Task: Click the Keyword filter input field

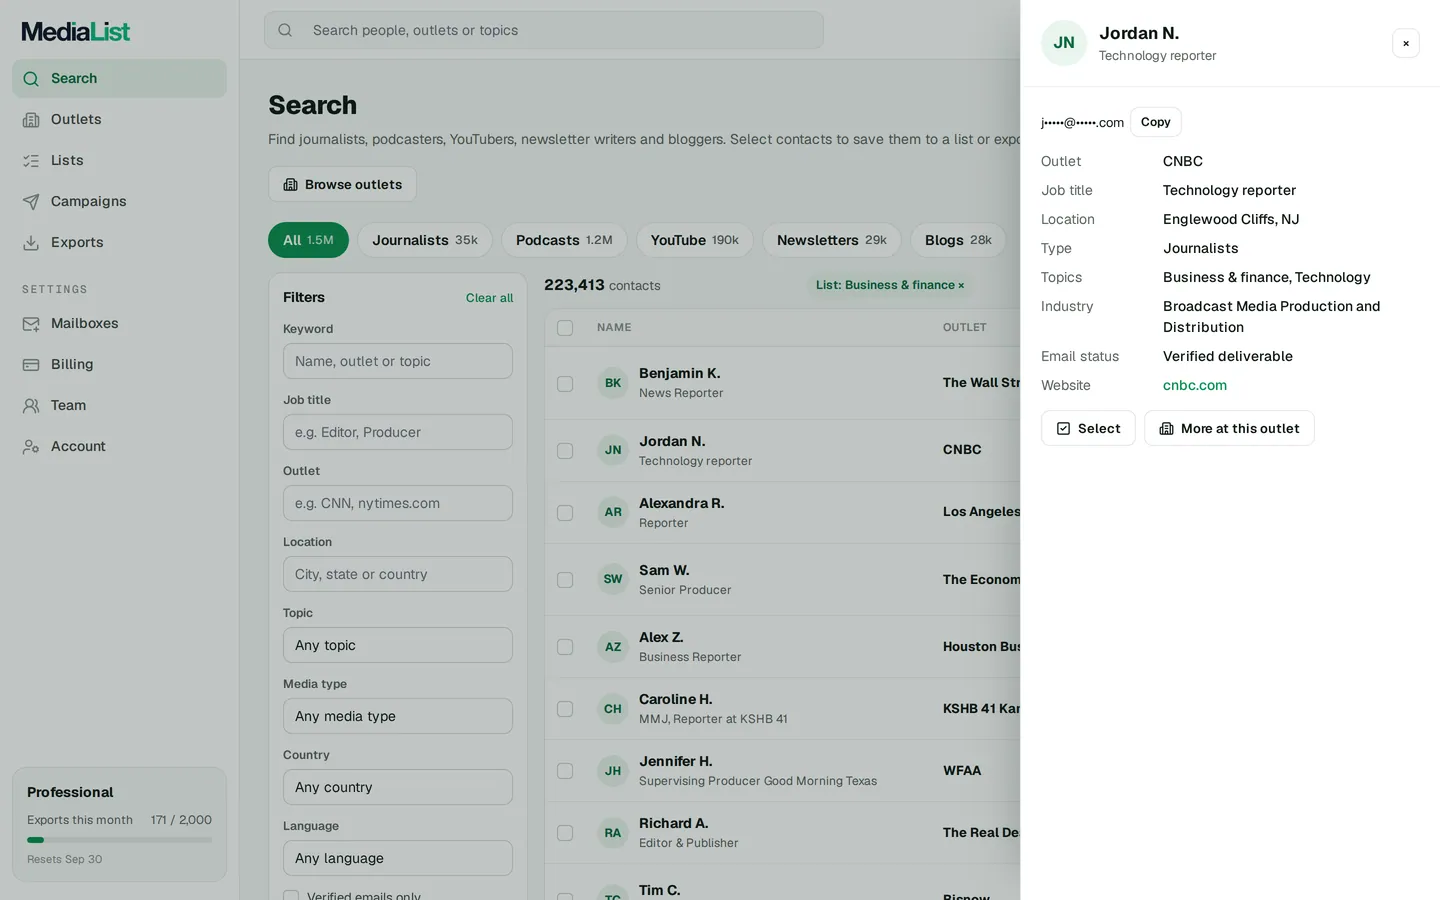Action: (x=398, y=361)
